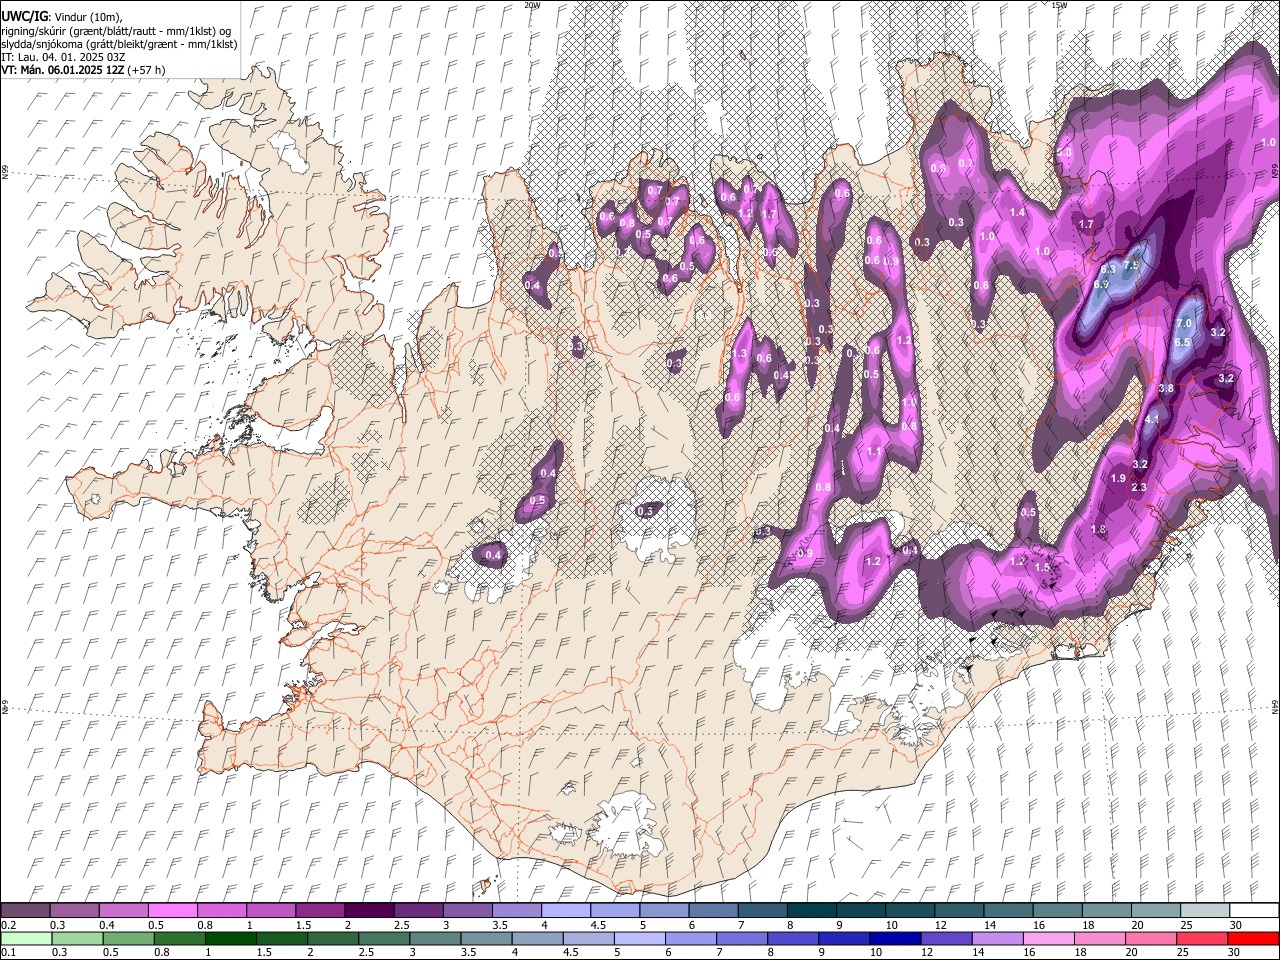This screenshot has width=1280, height=960.
Task: Click the '4.1' snowfall value on the map
Action: [x=1151, y=420]
